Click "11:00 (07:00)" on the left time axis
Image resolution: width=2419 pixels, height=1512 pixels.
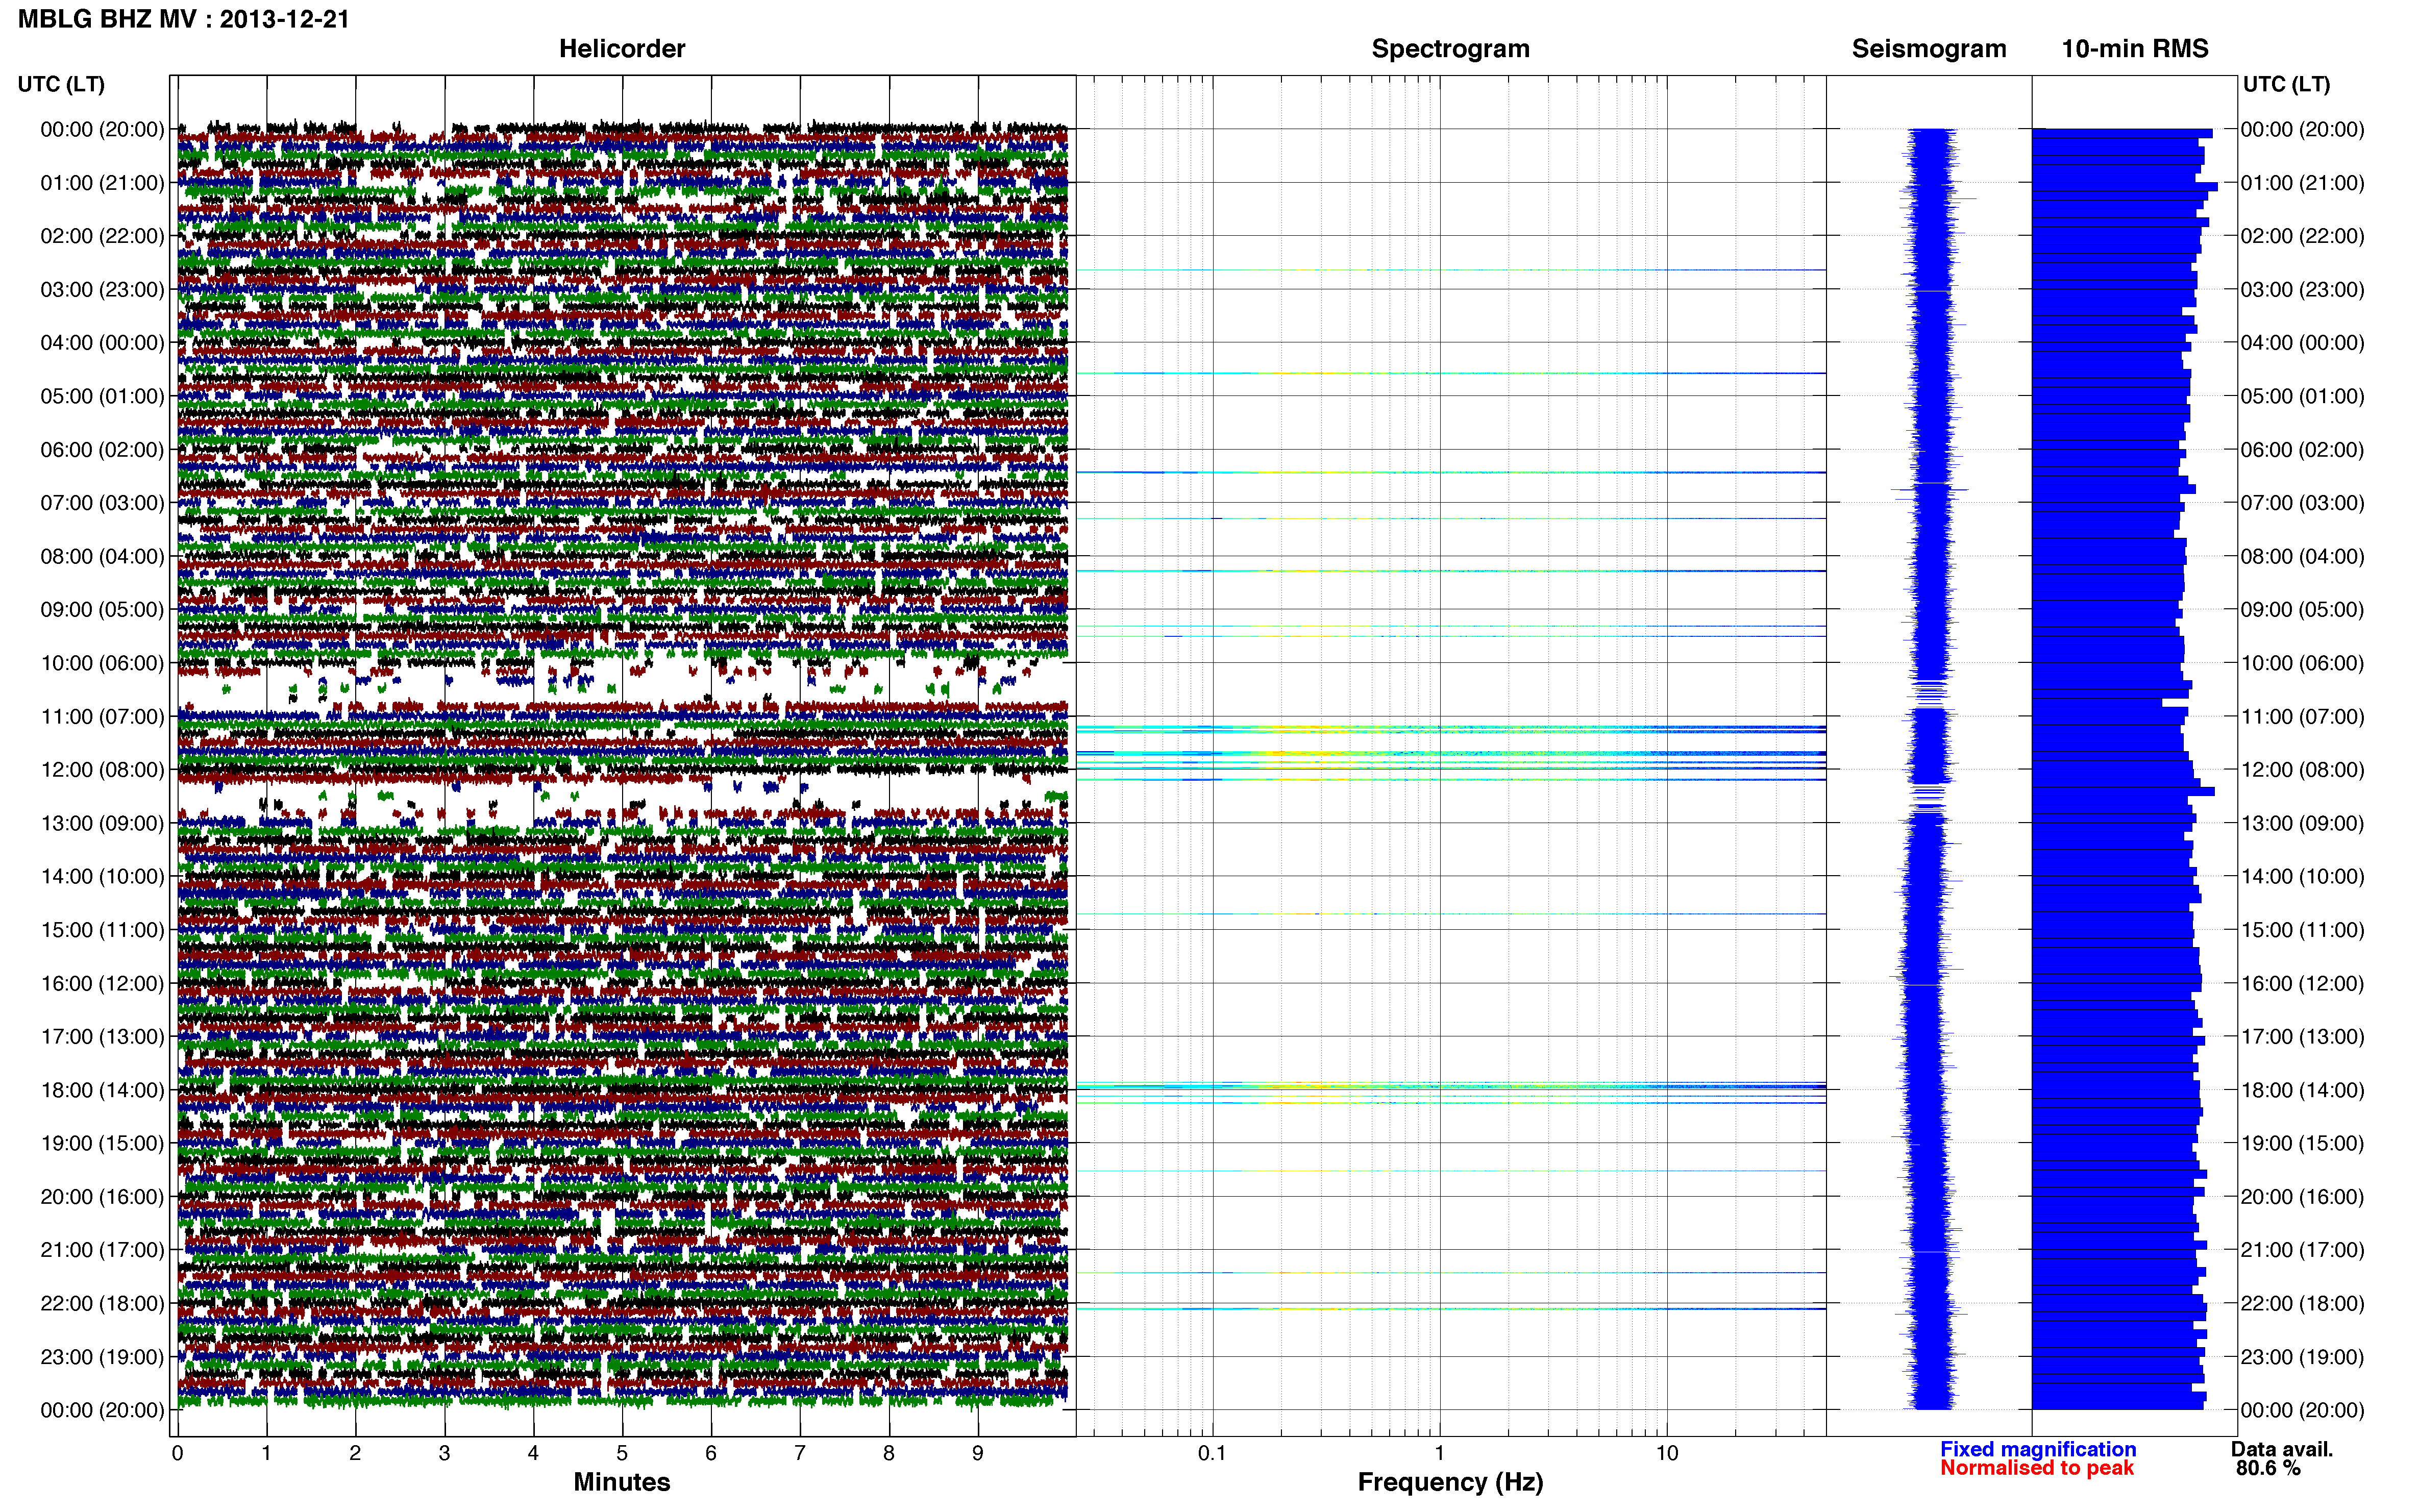tap(102, 716)
